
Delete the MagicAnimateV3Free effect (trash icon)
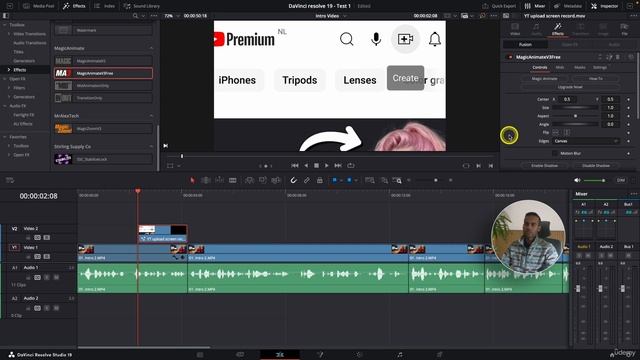[x=618, y=57]
